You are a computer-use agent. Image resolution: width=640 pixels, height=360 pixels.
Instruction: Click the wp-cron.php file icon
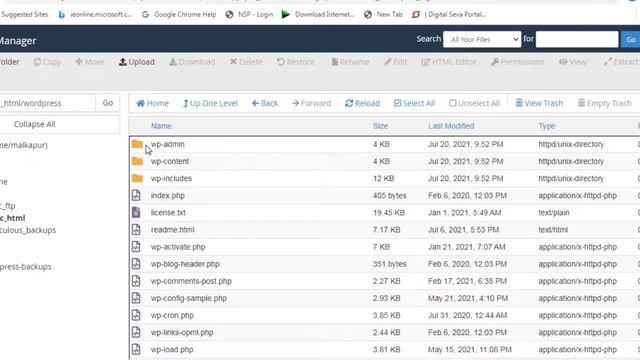[x=136, y=316]
